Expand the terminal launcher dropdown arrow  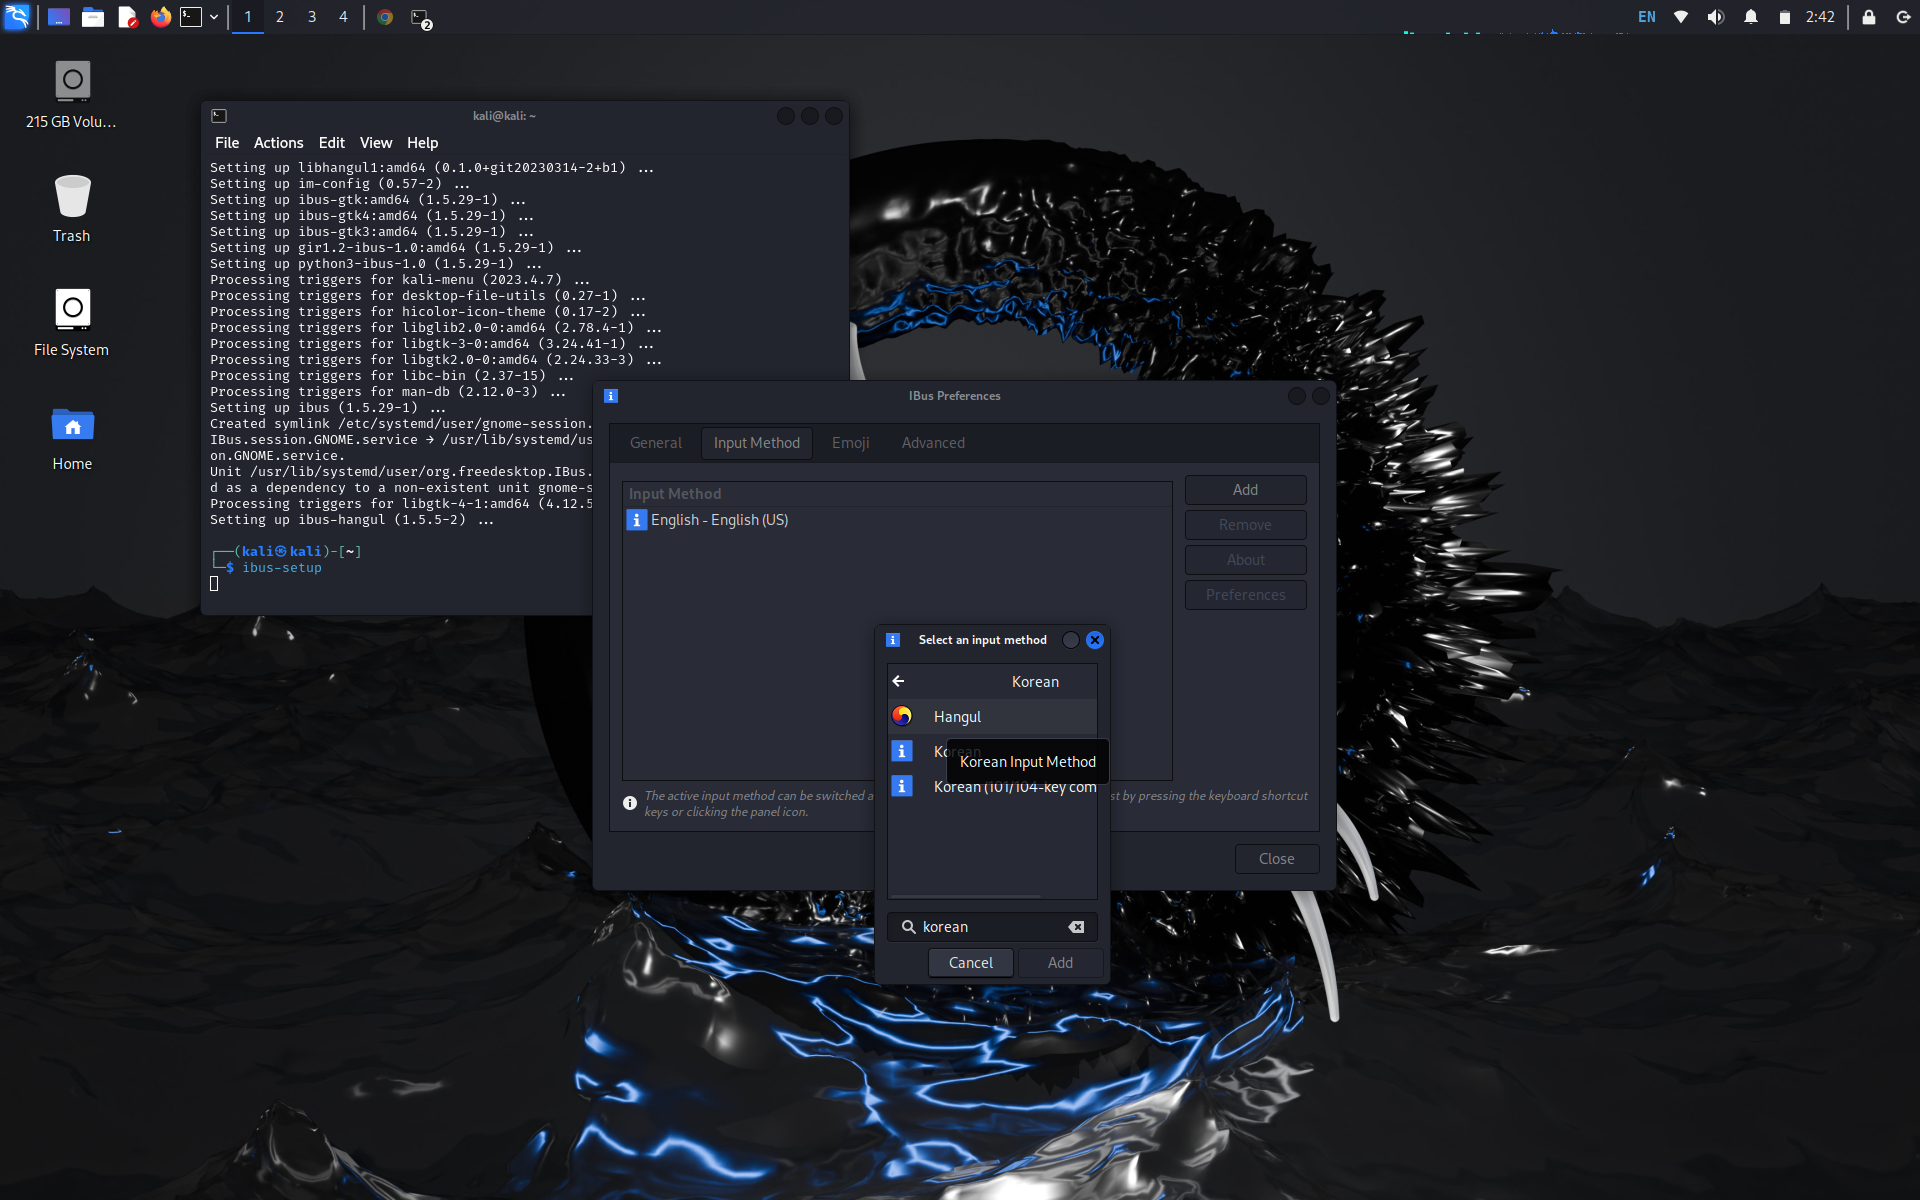214,17
